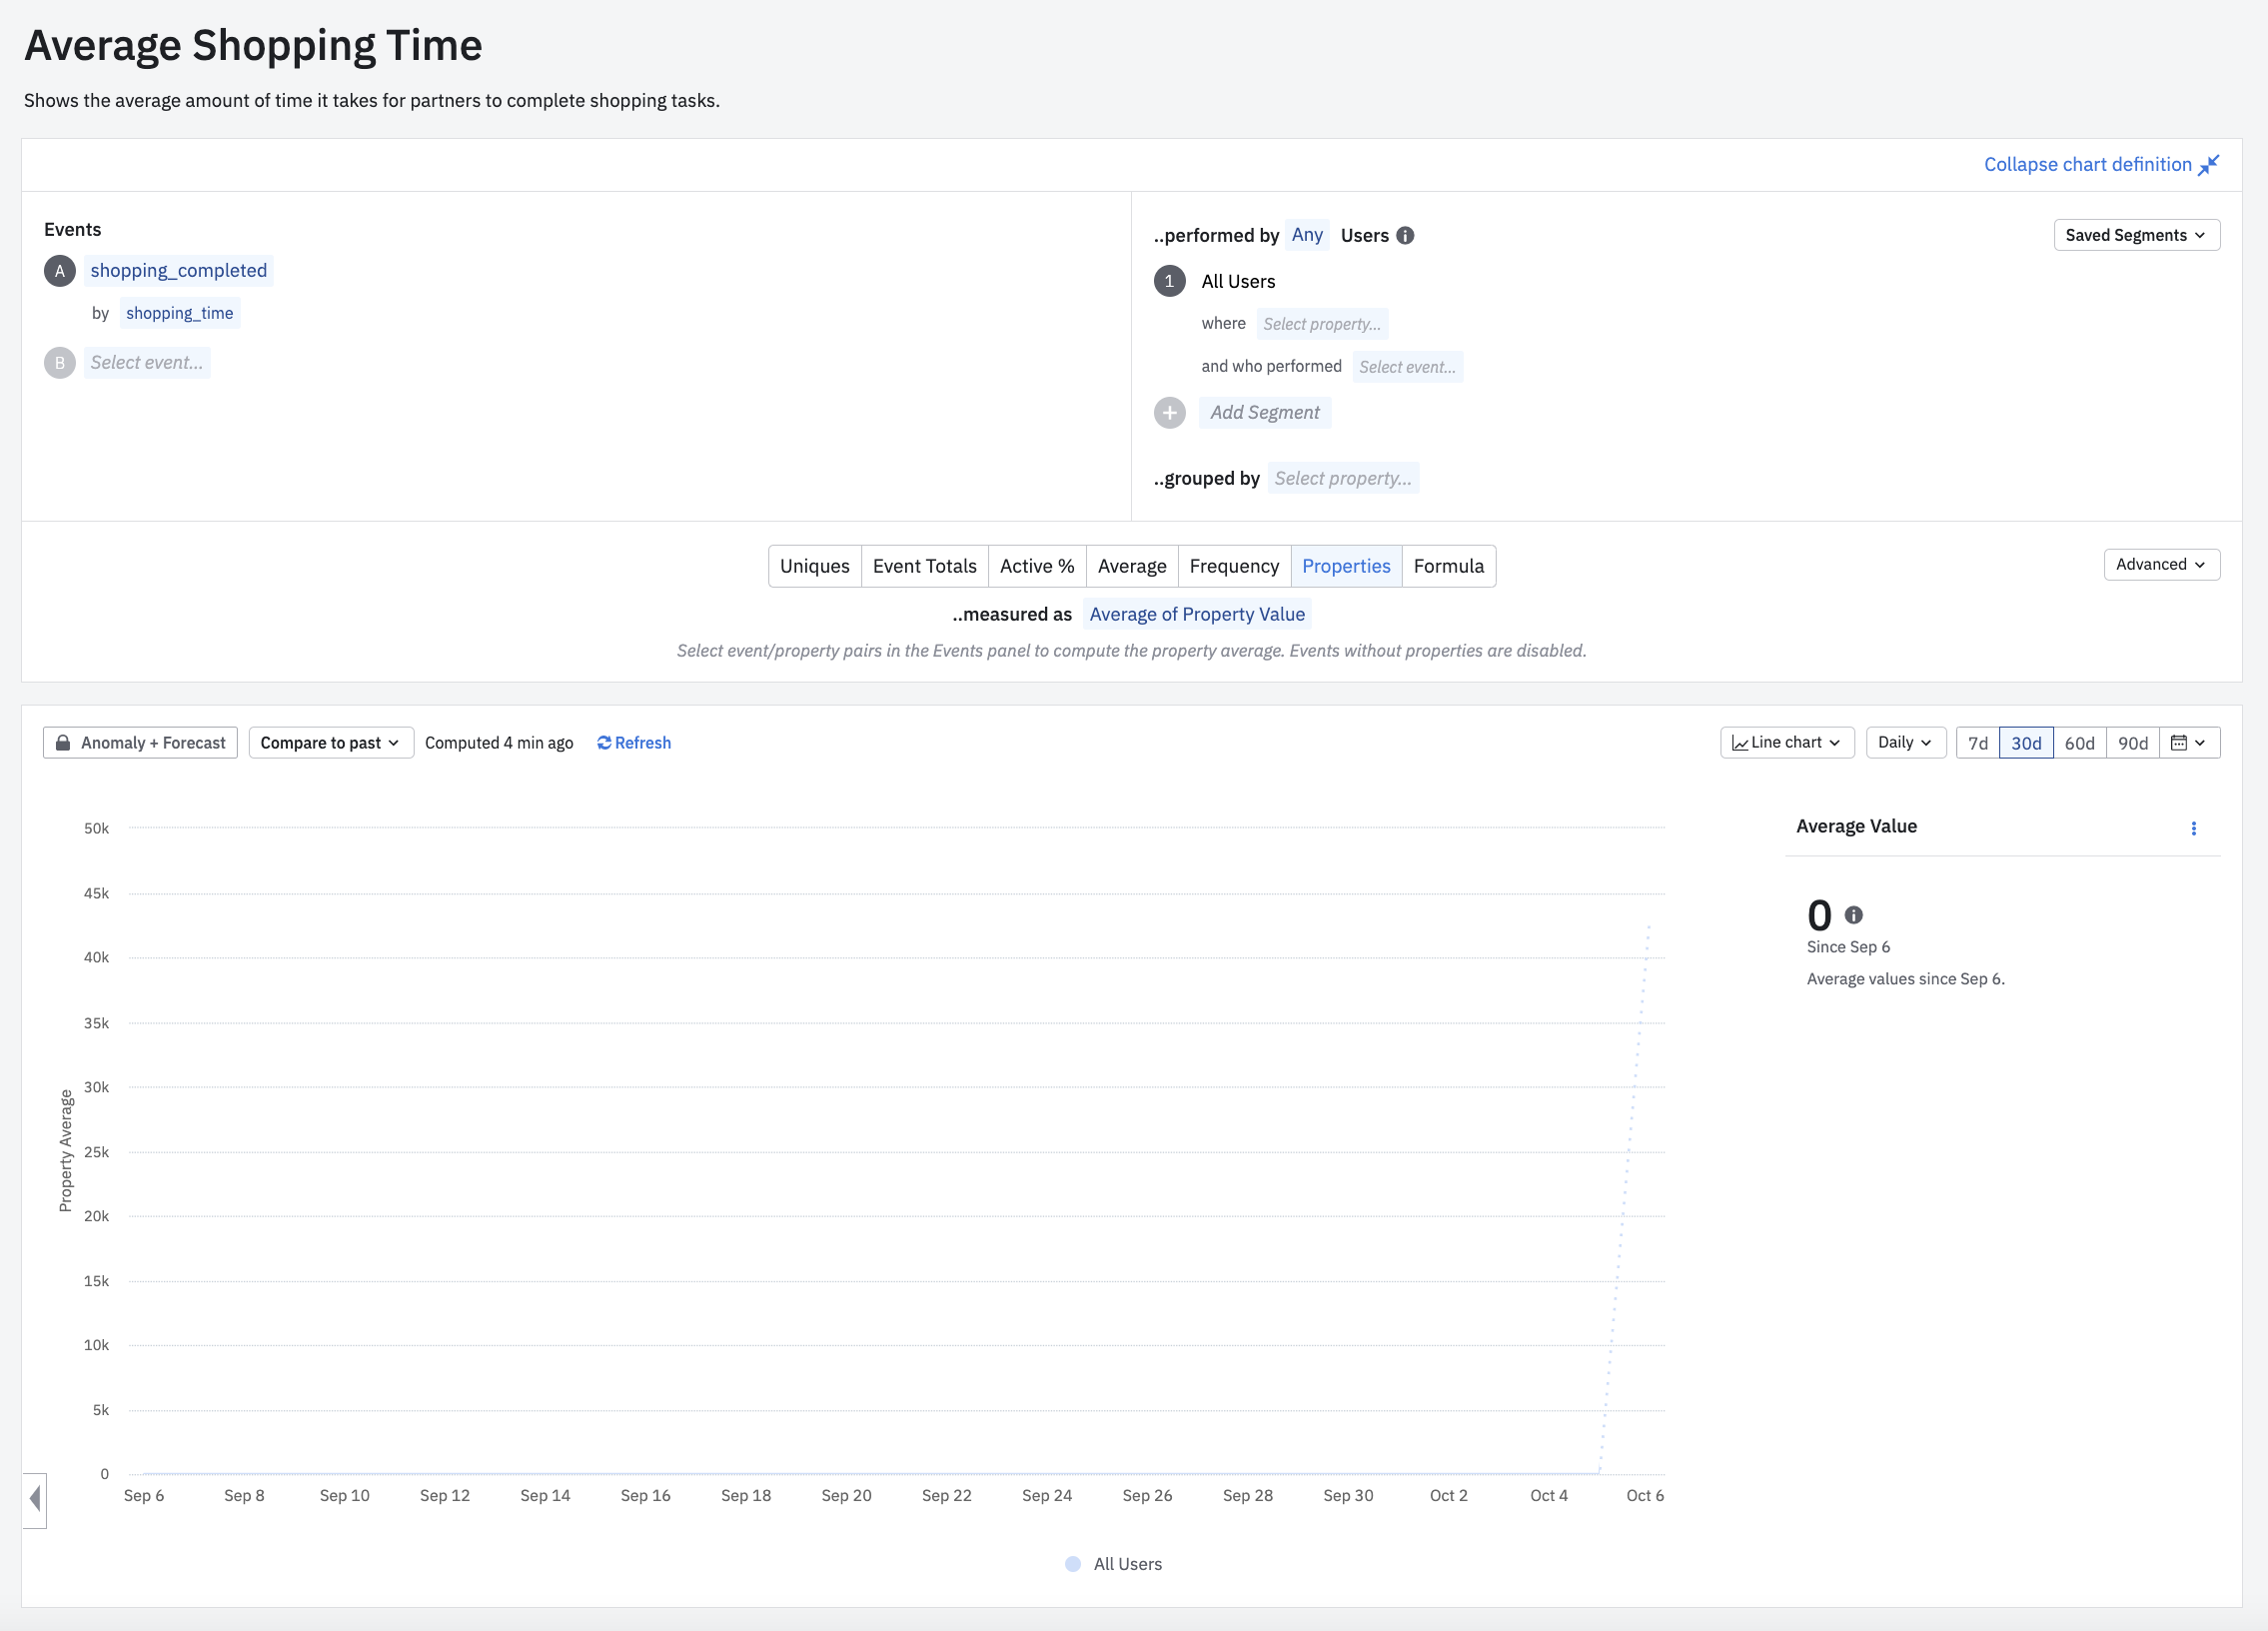Expand the Advanced options dropdown
This screenshot has height=1631, width=2268.
pos(2161,565)
